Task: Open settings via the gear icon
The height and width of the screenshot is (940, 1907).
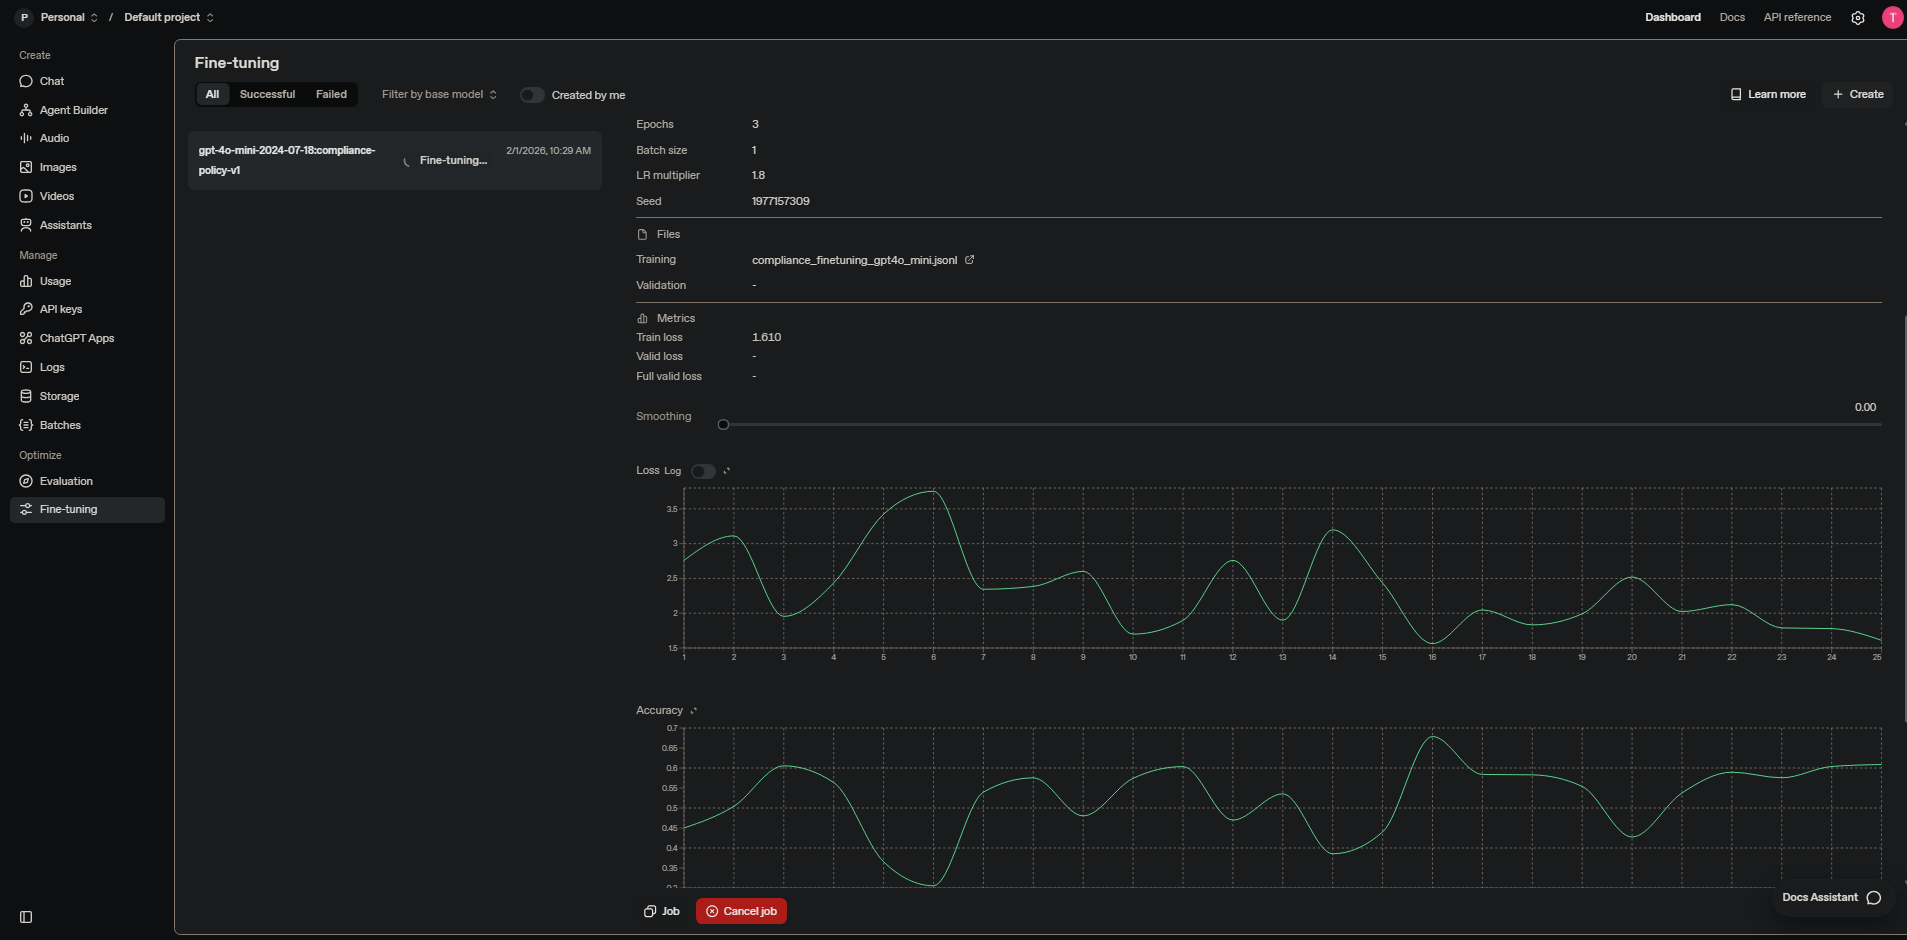Action: click(1858, 18)
